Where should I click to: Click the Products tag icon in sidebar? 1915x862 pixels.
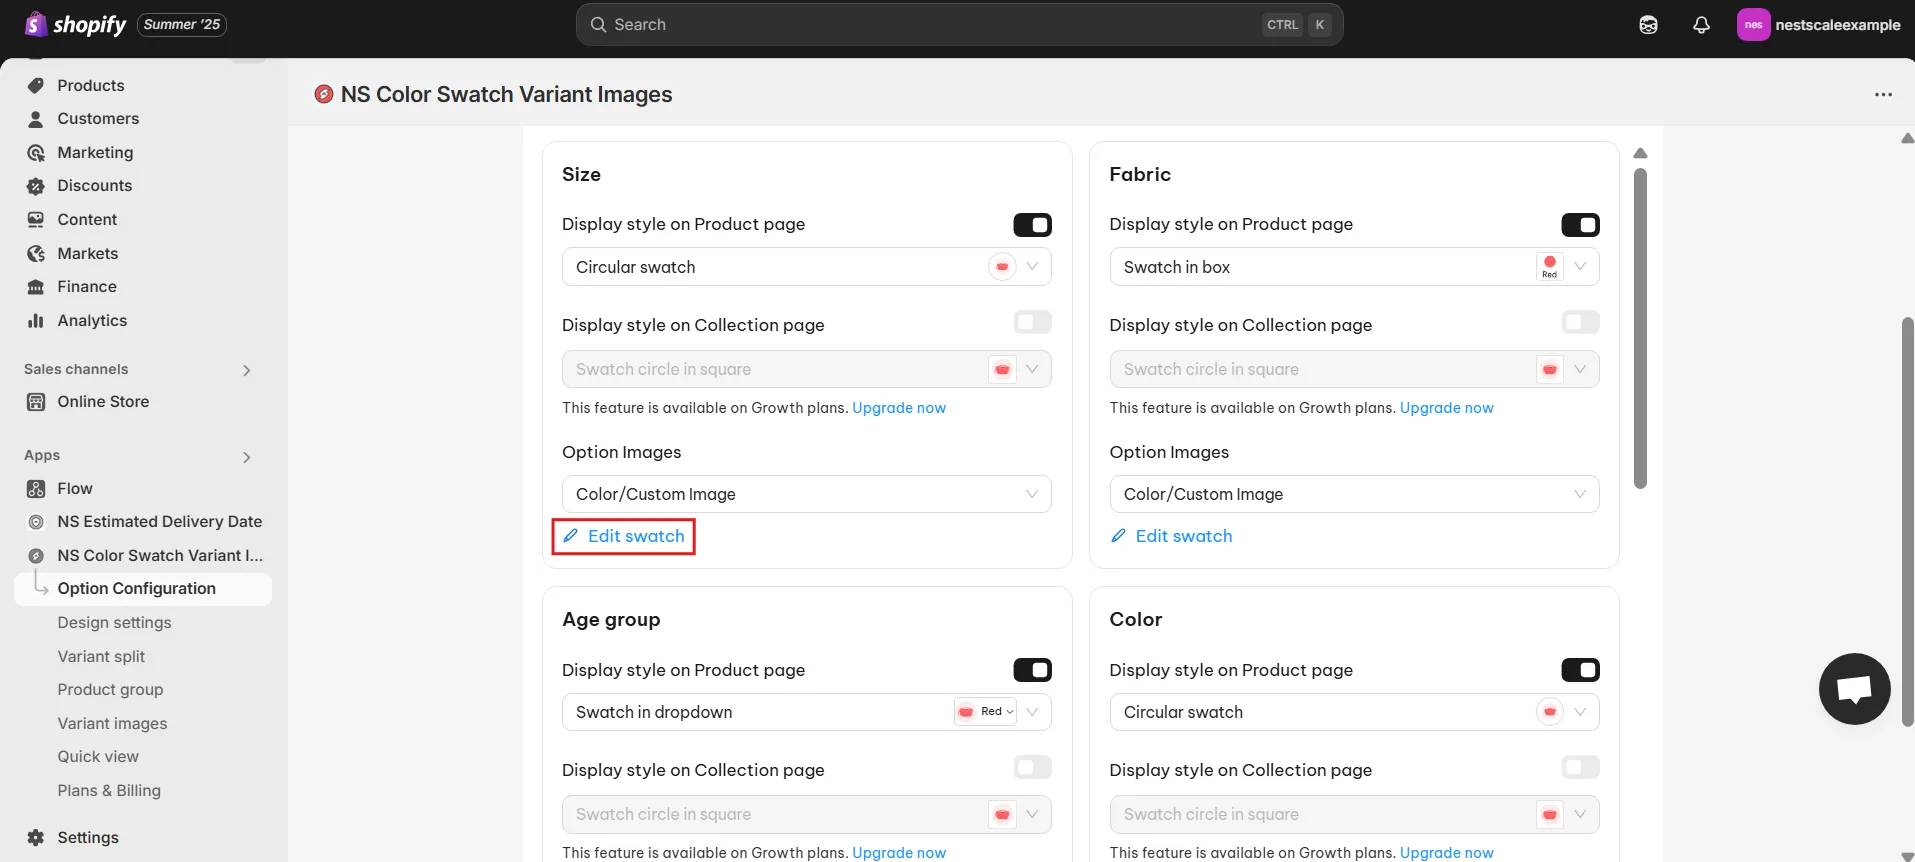click(36, 85)
